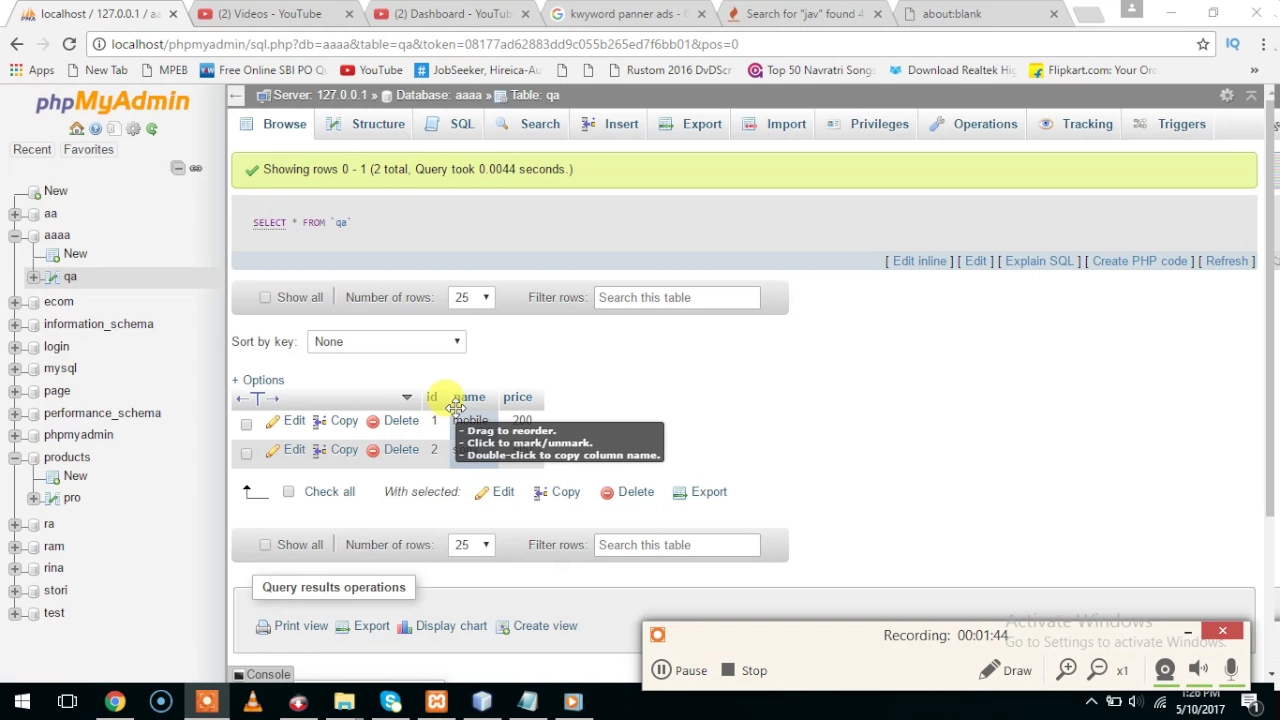This screenshot has height=720, width=1280.
Task: Open VLC player from the taskbar
Action: pos(252,702)
